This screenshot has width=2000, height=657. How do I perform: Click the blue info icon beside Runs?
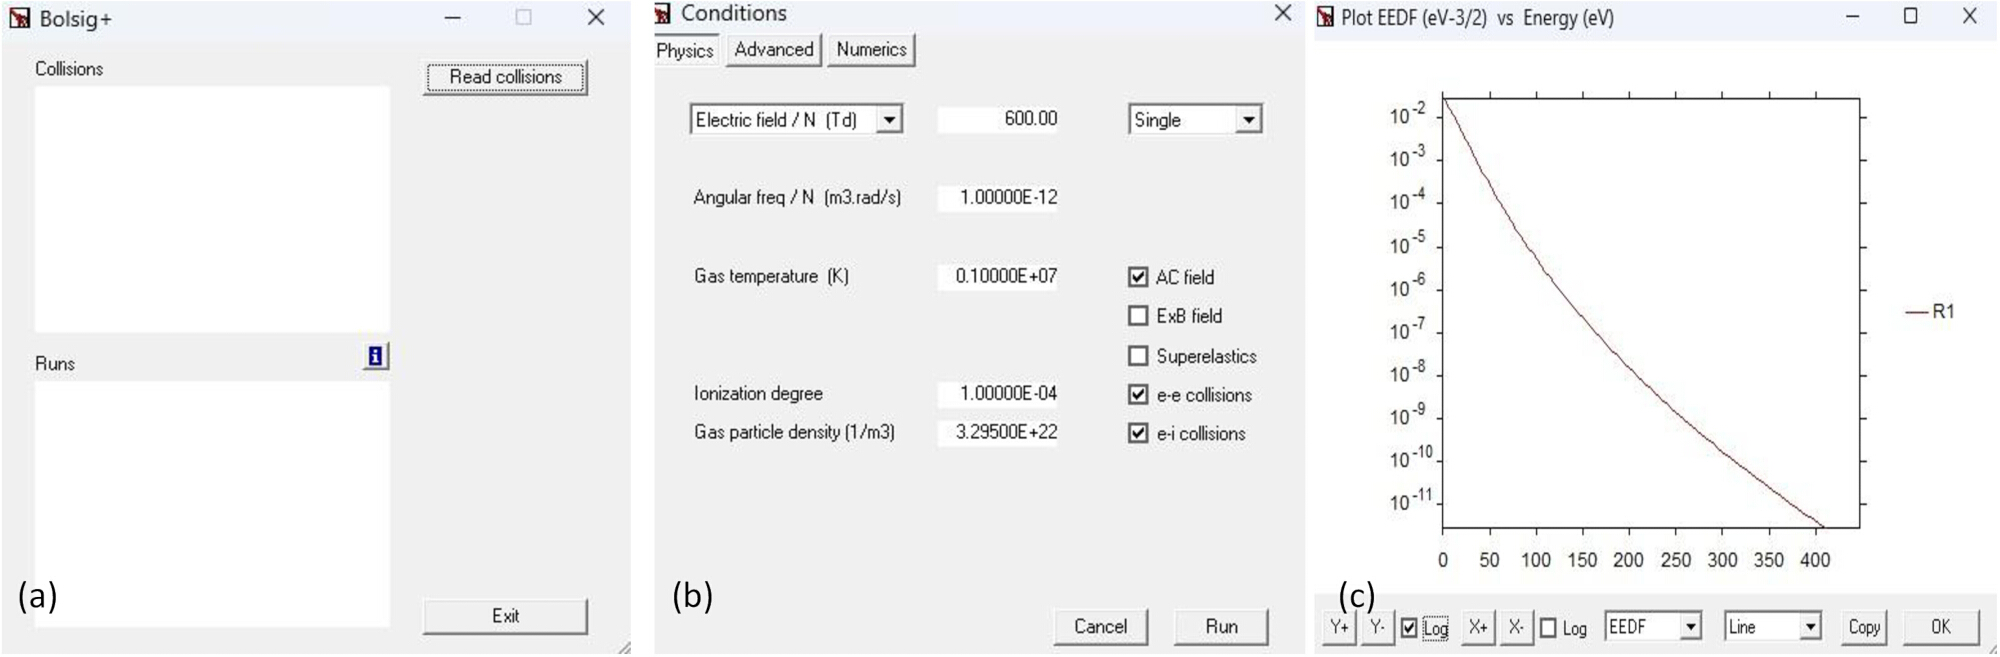tap(375, 356)
